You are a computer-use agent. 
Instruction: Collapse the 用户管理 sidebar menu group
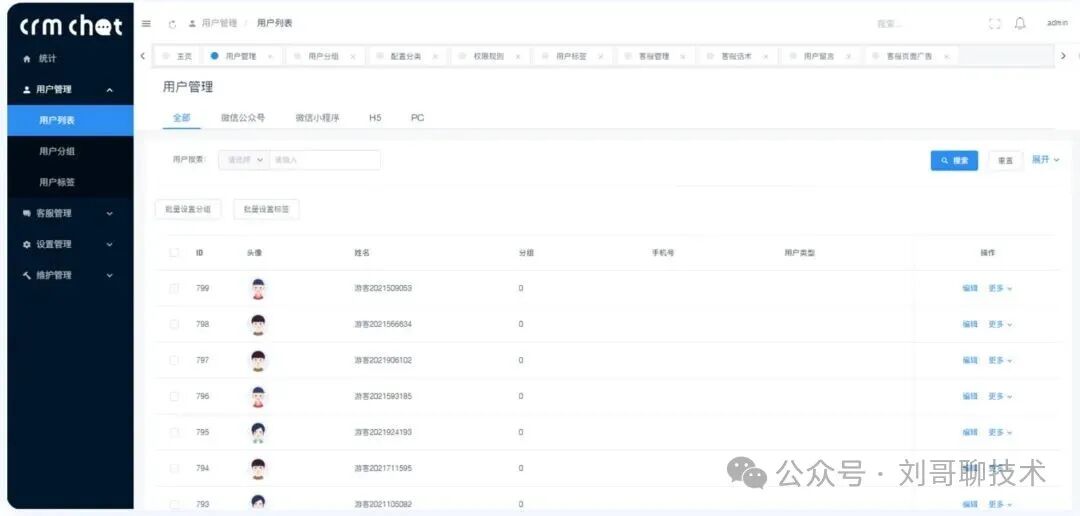(x=70, y=90)
